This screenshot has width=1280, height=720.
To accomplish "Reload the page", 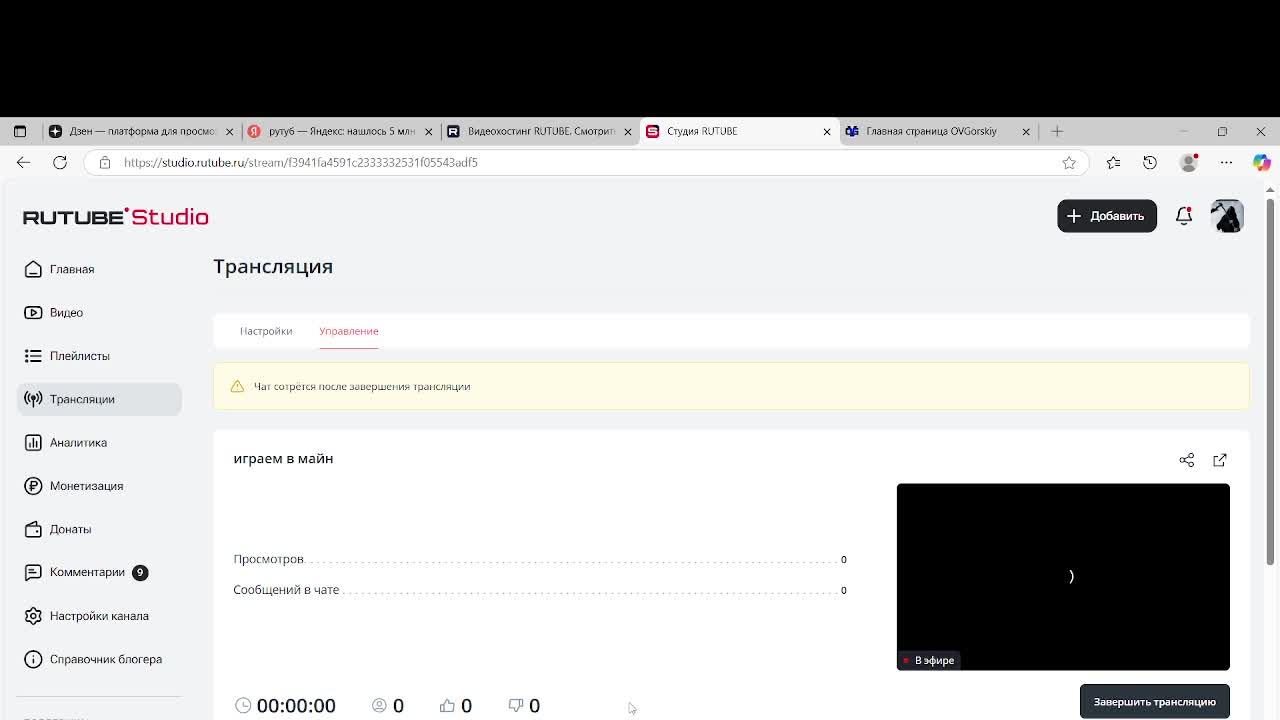I will pyautogui.click(x=60, y=162).
